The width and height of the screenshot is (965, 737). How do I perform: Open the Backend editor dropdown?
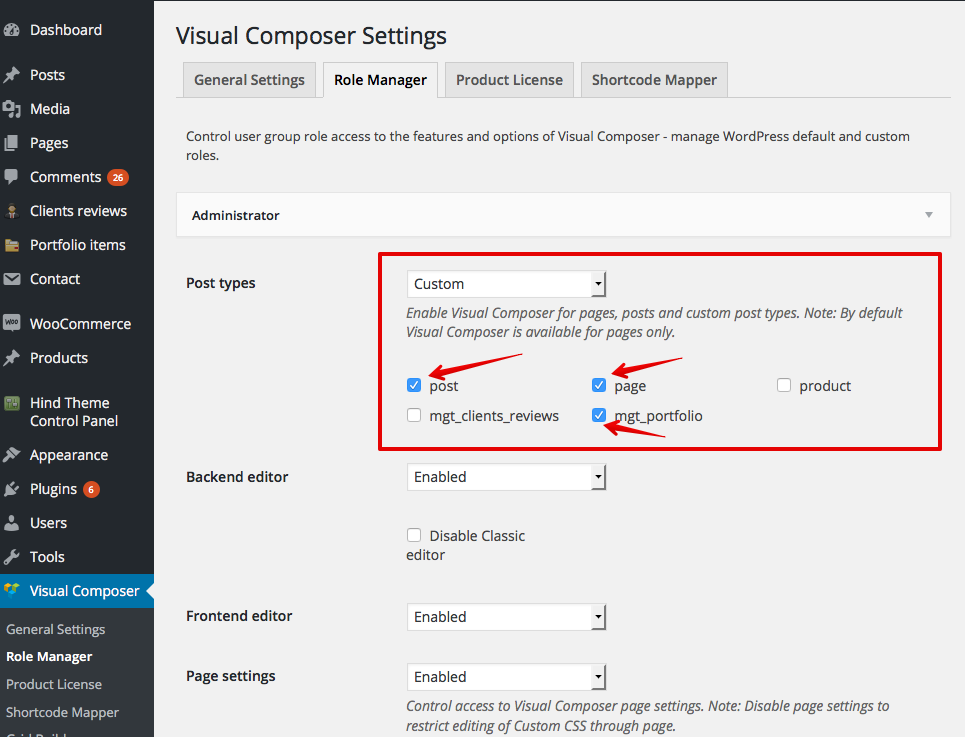[507, 477]
